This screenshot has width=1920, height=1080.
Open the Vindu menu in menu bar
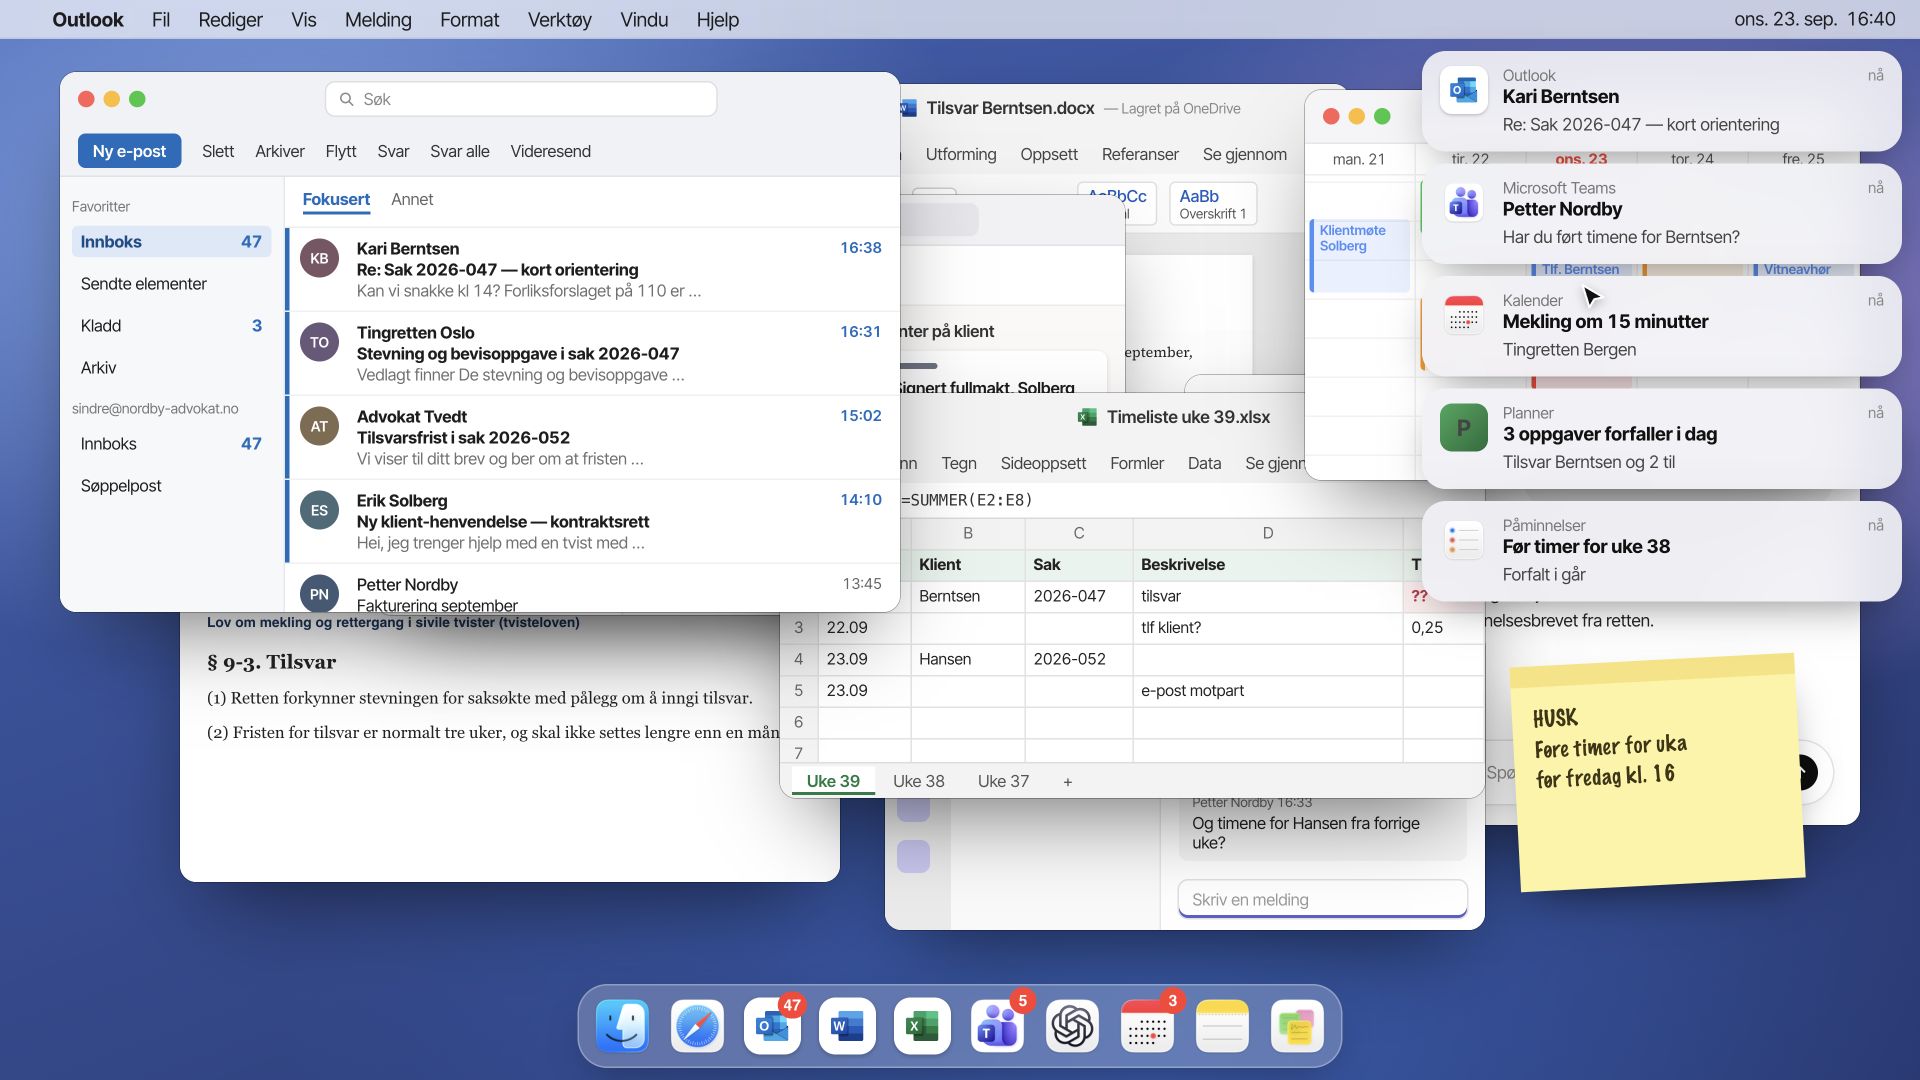click(644, 19)
